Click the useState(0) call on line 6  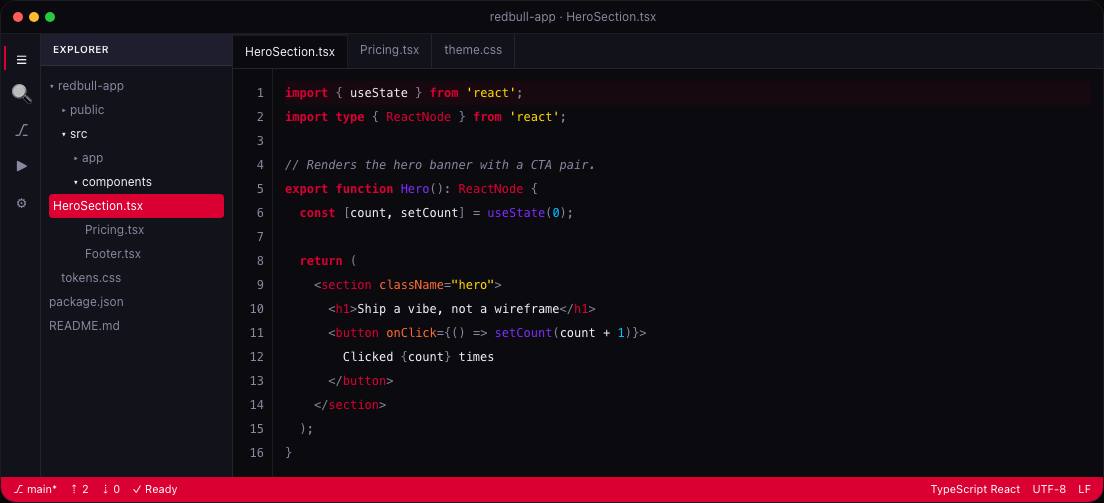(x=527, y=213)
